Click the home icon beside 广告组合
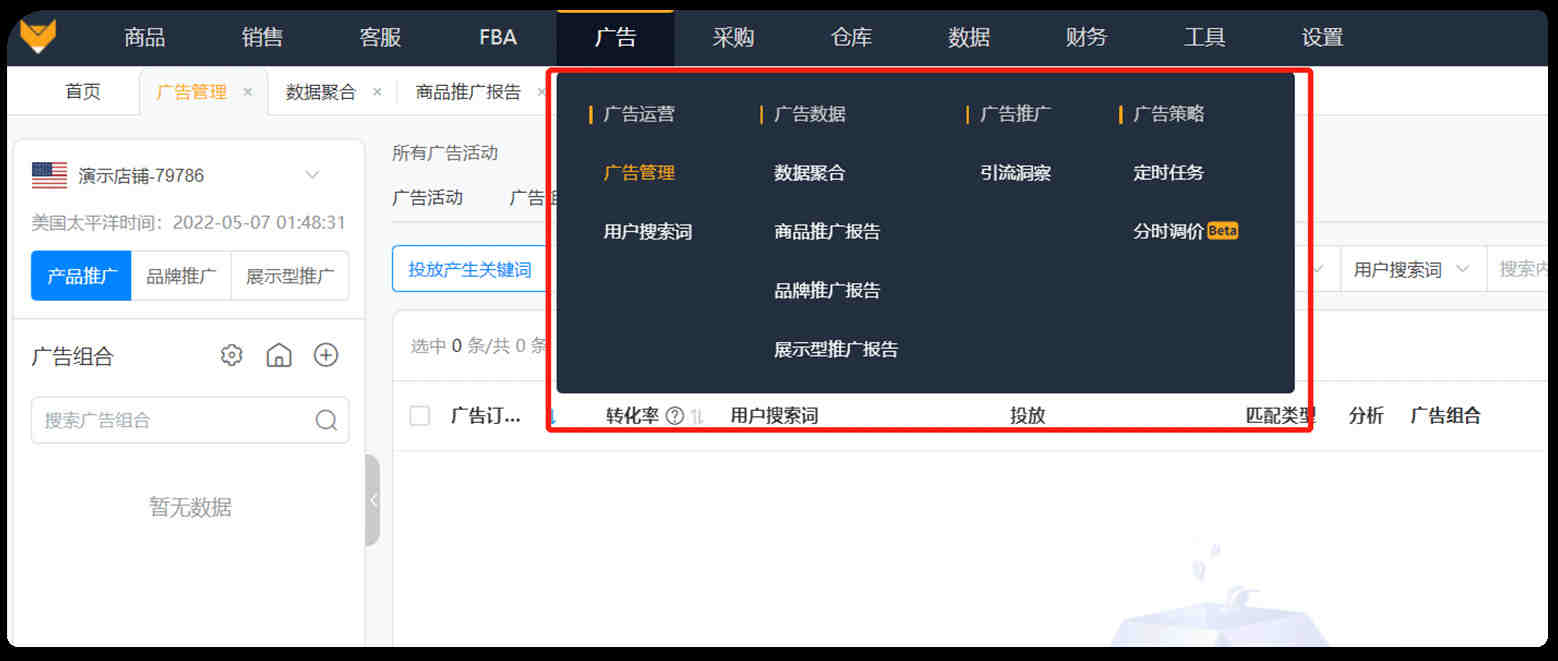Viewport: 1558px width, 661px height. click(x=279, y=355)
